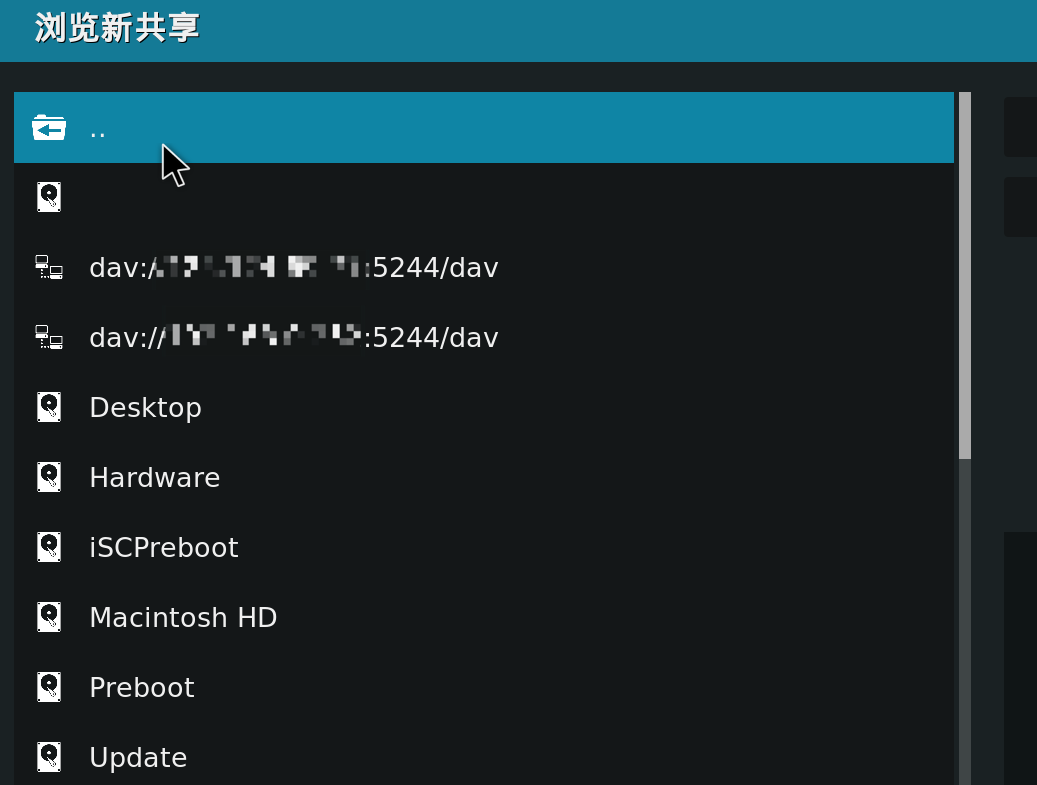
Task: Click the drive icon beside Macintosh HD
Action: tap(49, 617)
